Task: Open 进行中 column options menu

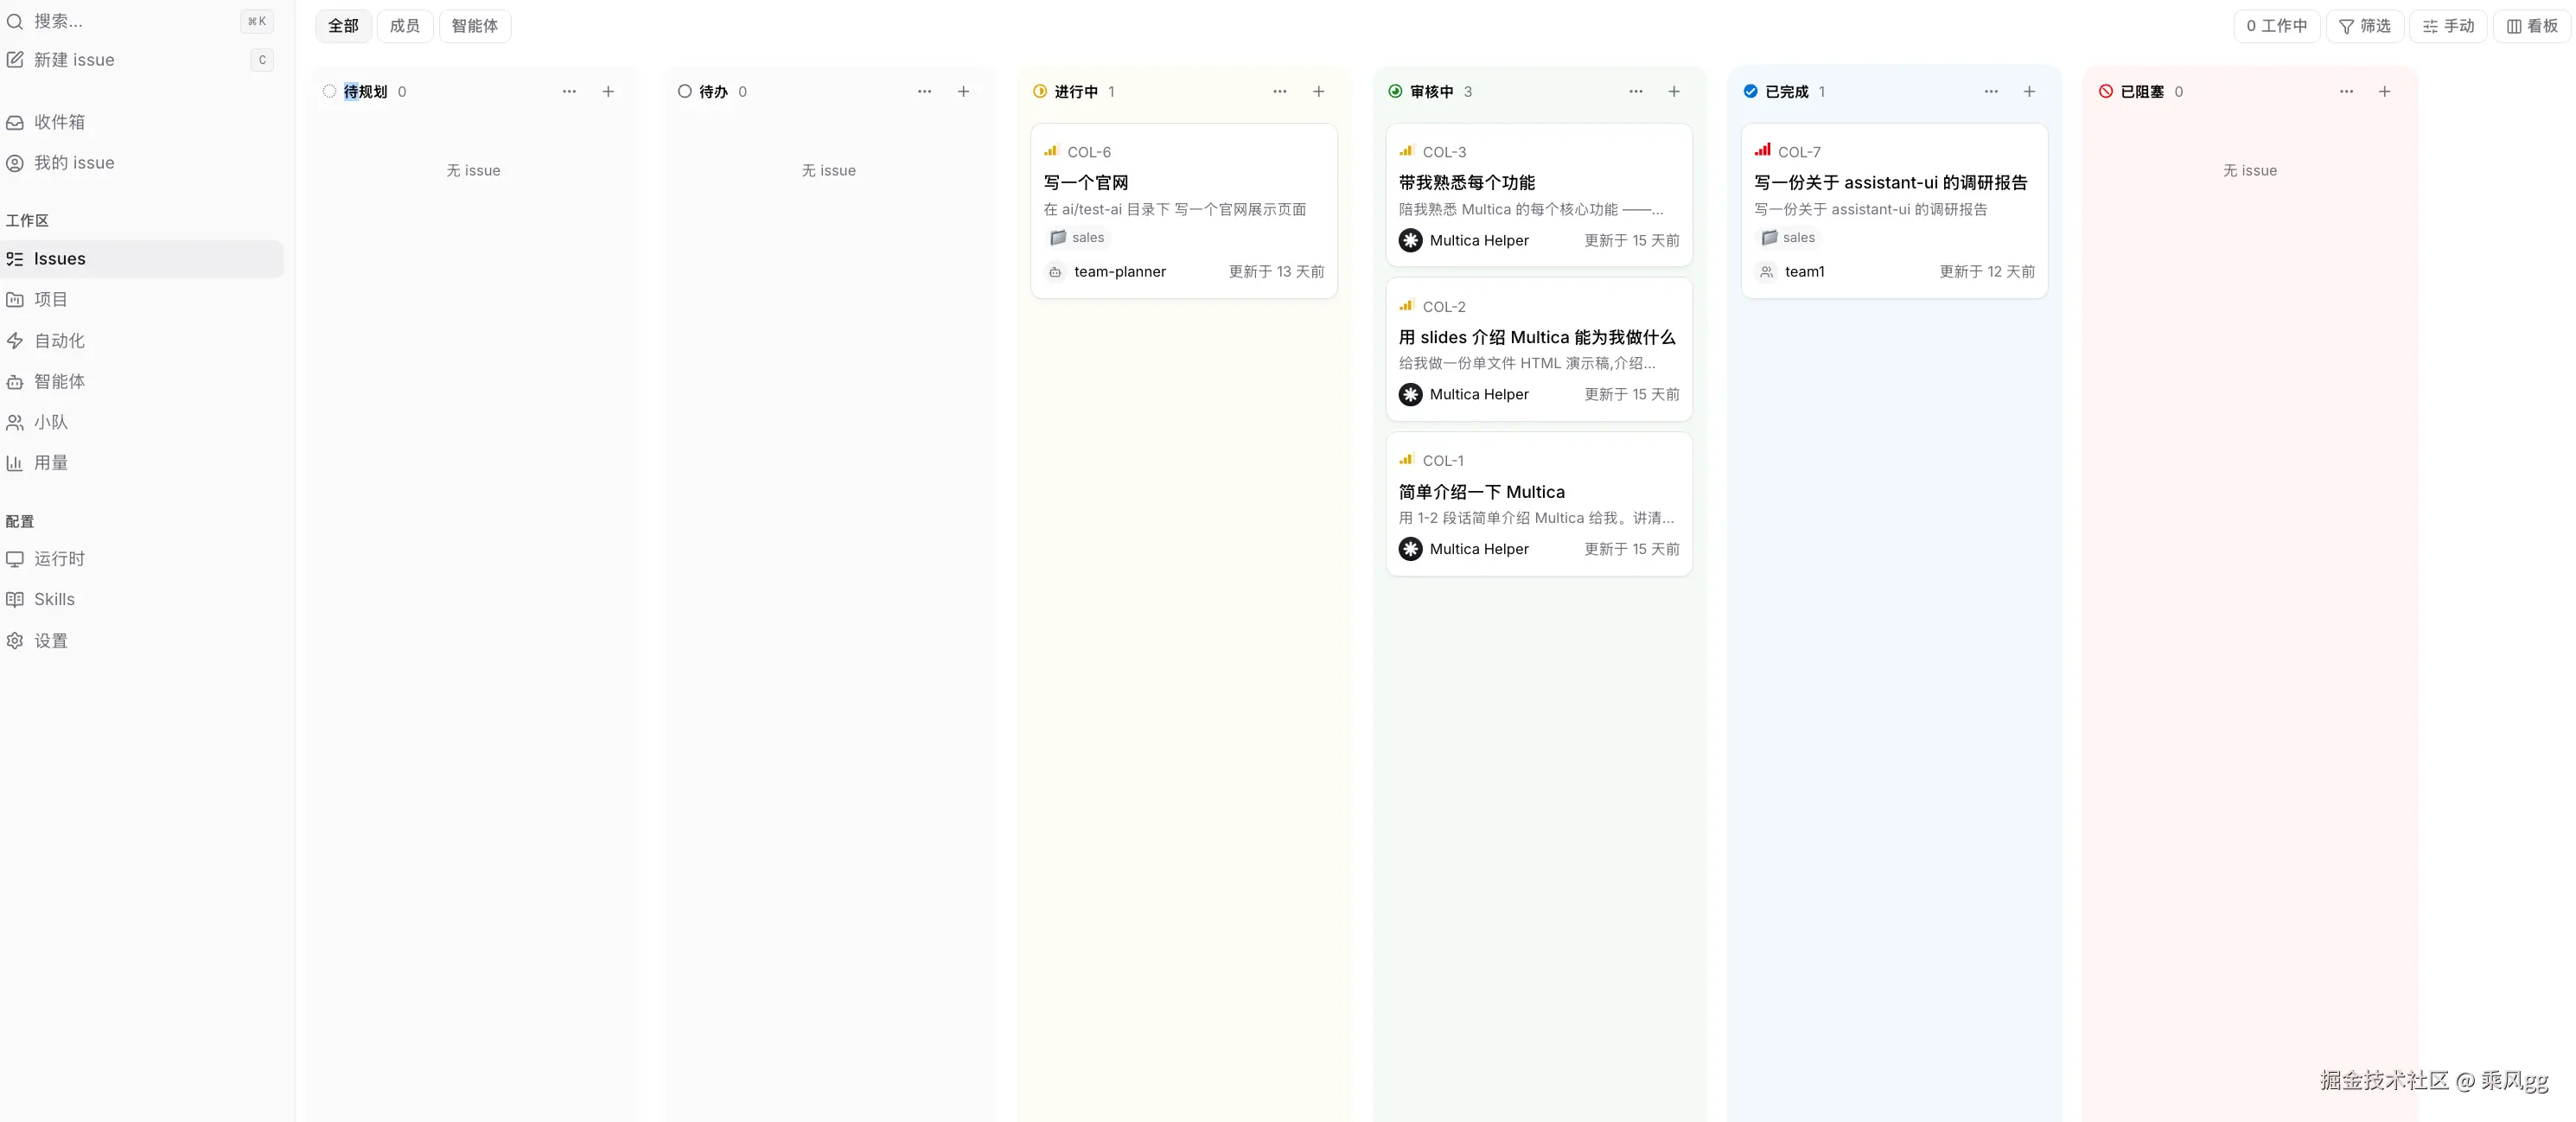Action: 1280,92
